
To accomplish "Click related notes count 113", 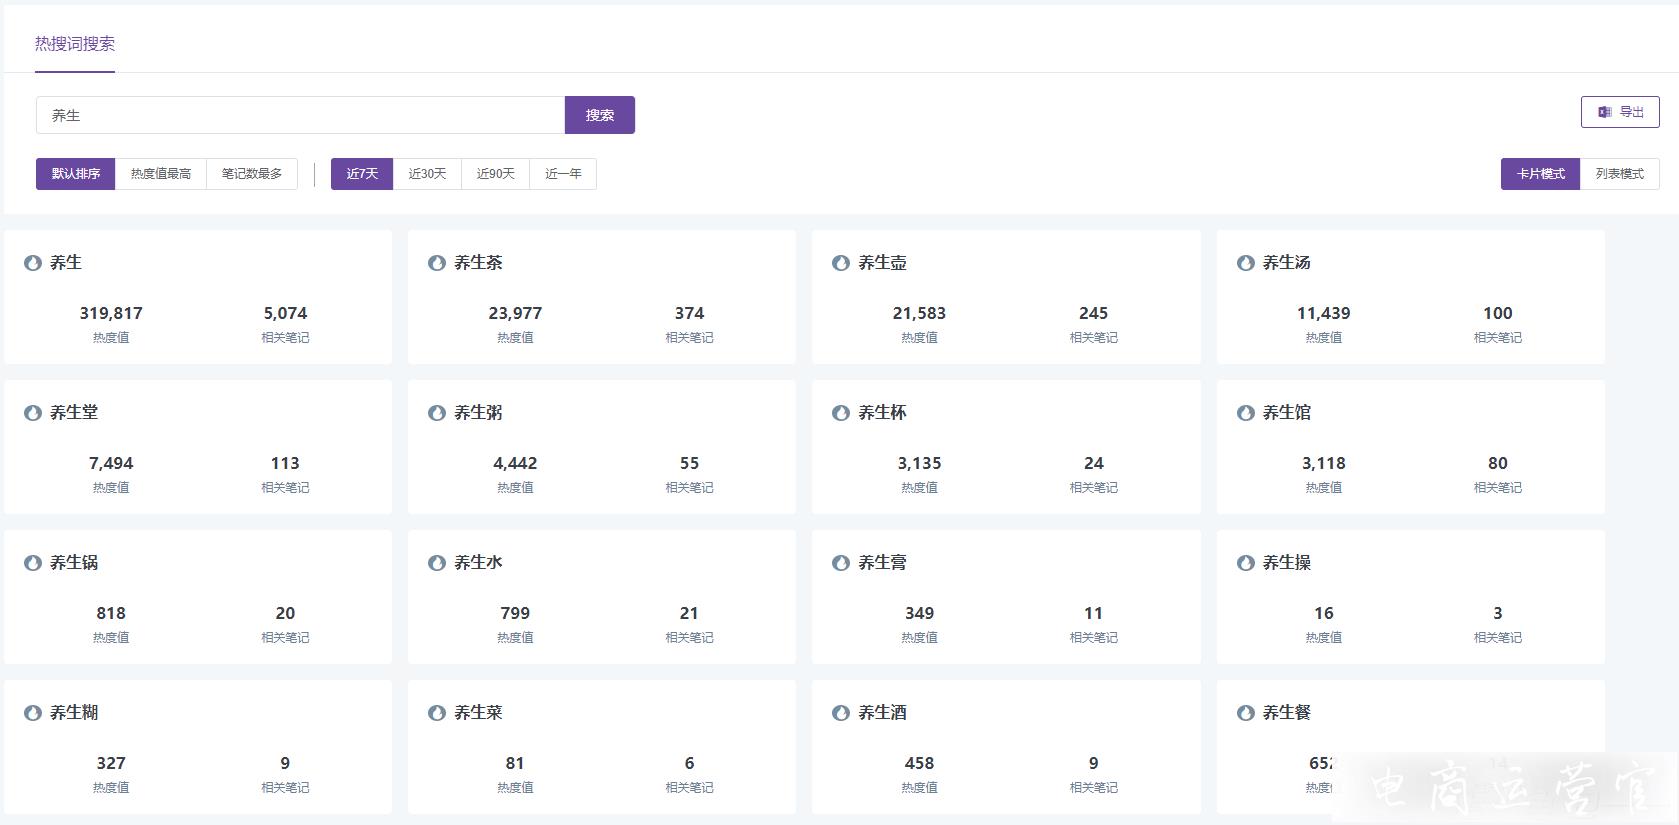I will click(285, 463).
